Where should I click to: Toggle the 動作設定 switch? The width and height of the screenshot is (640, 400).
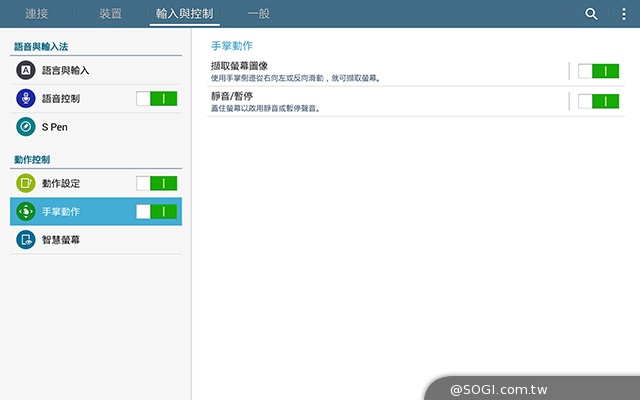[157, 183]
